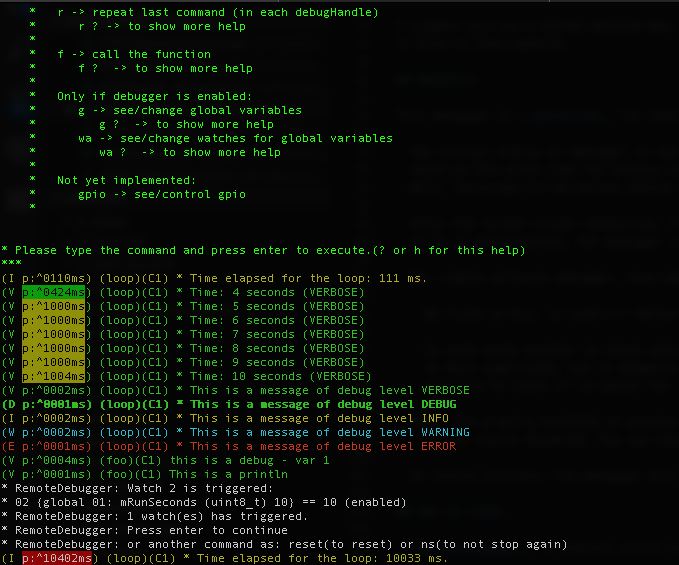Select log line 'Time: 8 seconds (VERBOSE)'
Image resolution: width=679 pixels, height=565 pixels.
(183, 349)
